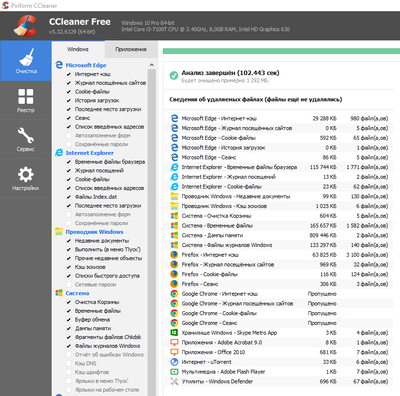The image size is (400, 396).
Task: Open the Реестр registry section
Action: pyautogui.click(x=26, y=100)
